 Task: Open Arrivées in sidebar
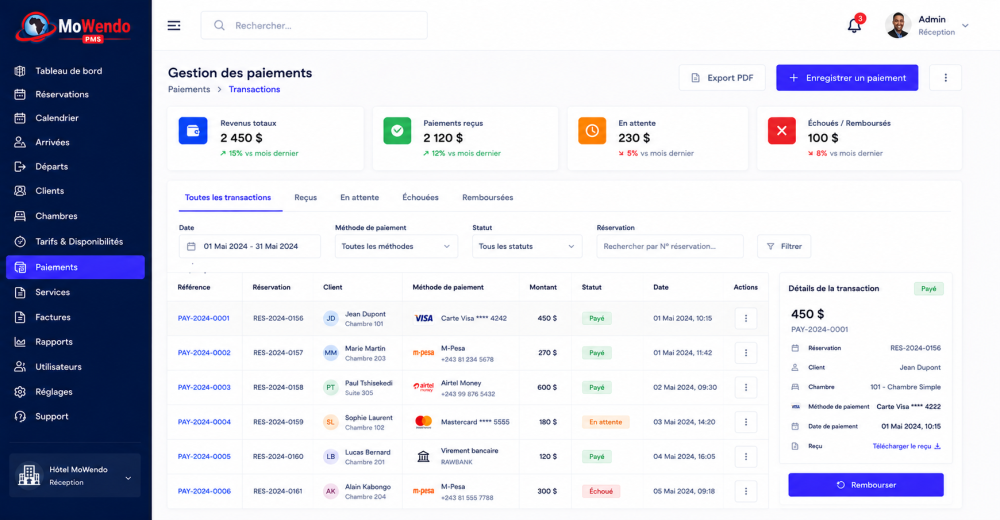75,142
